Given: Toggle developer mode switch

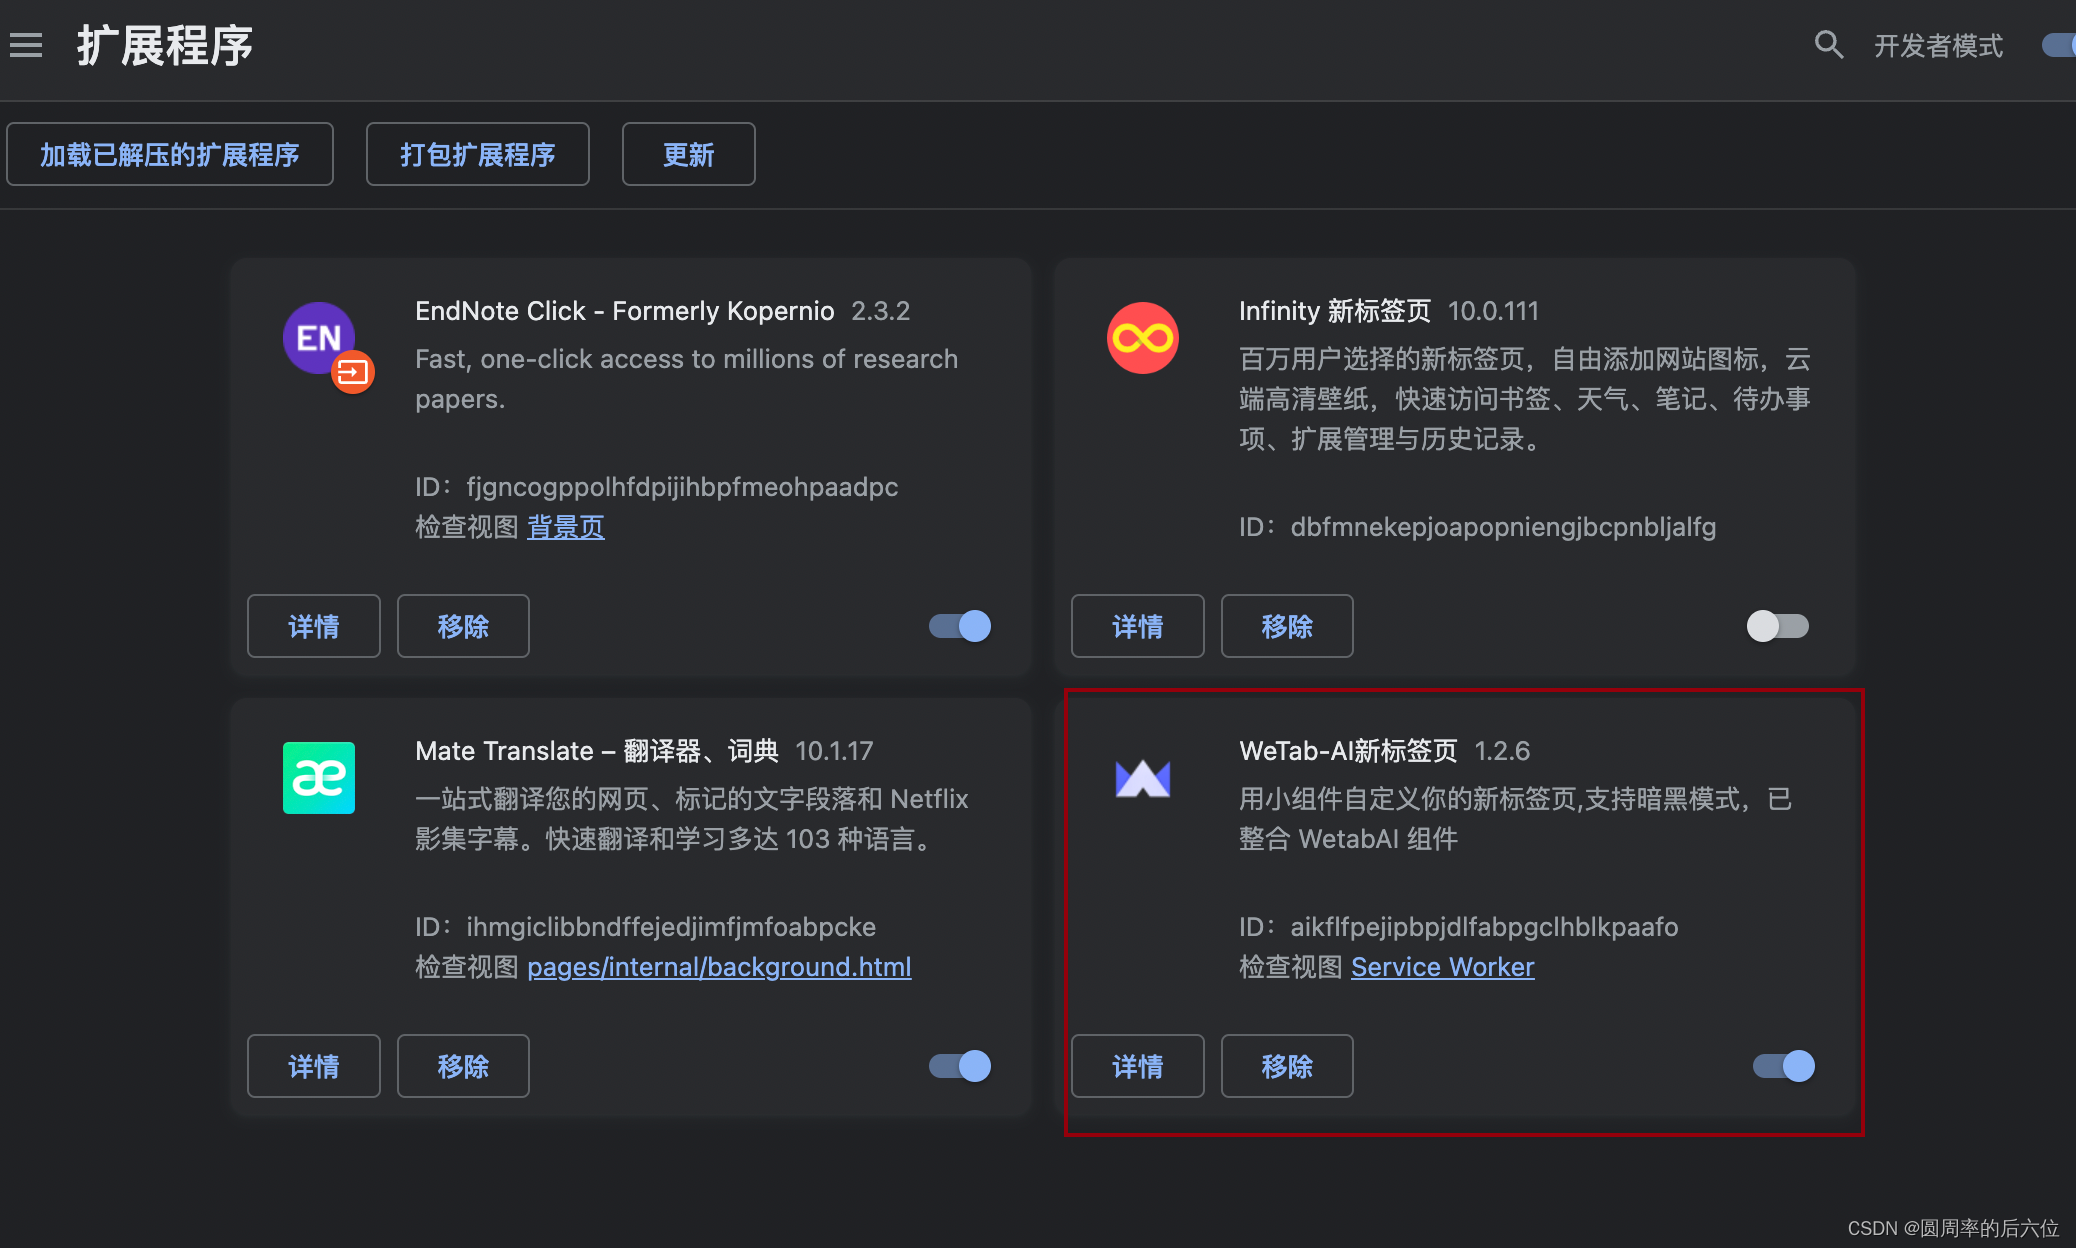Looking at the screenshot, I should (2060, 45).
